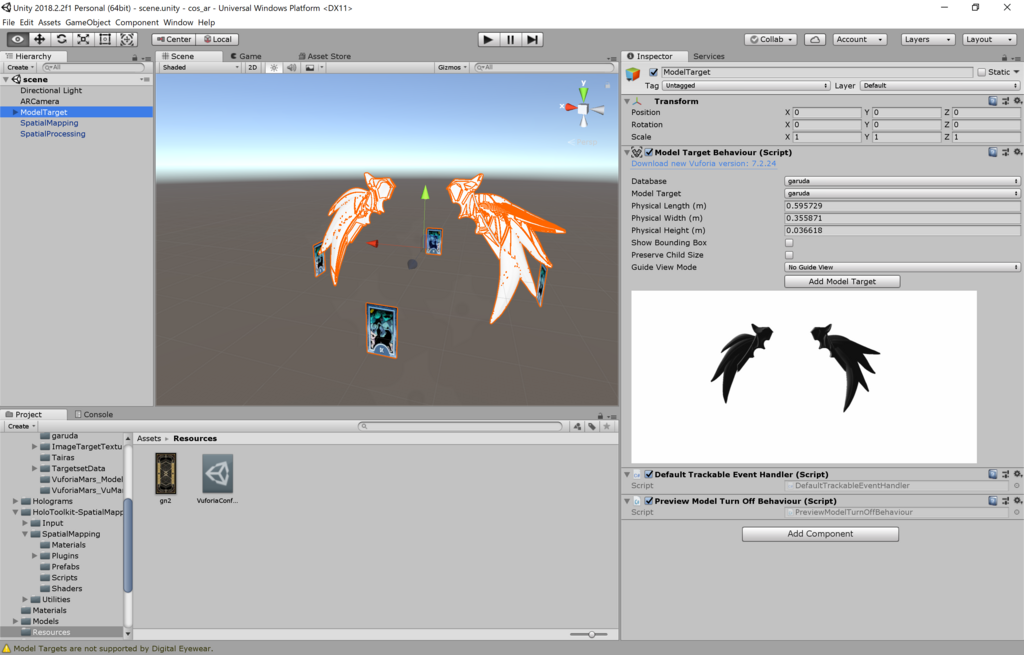The image size is (1024, 655).
Task: Select the Scale tool
Action: point(83,39)
